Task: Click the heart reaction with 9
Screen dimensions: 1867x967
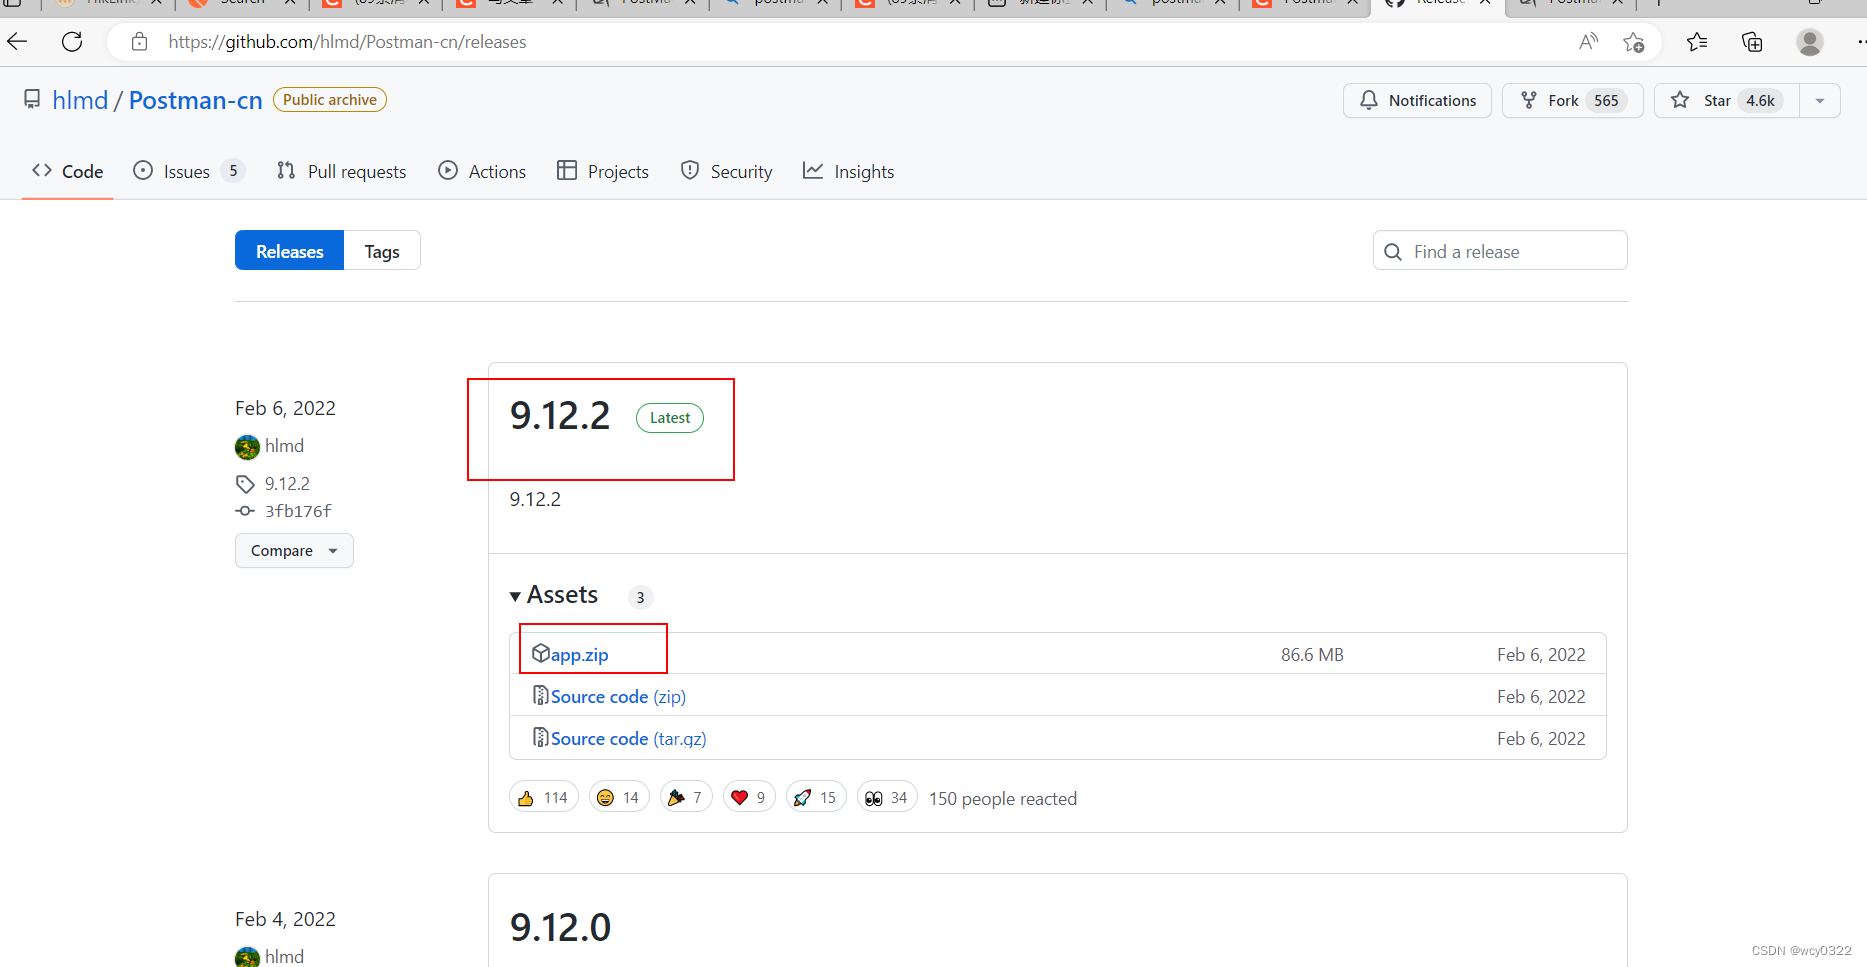Action: coord(749,797)
